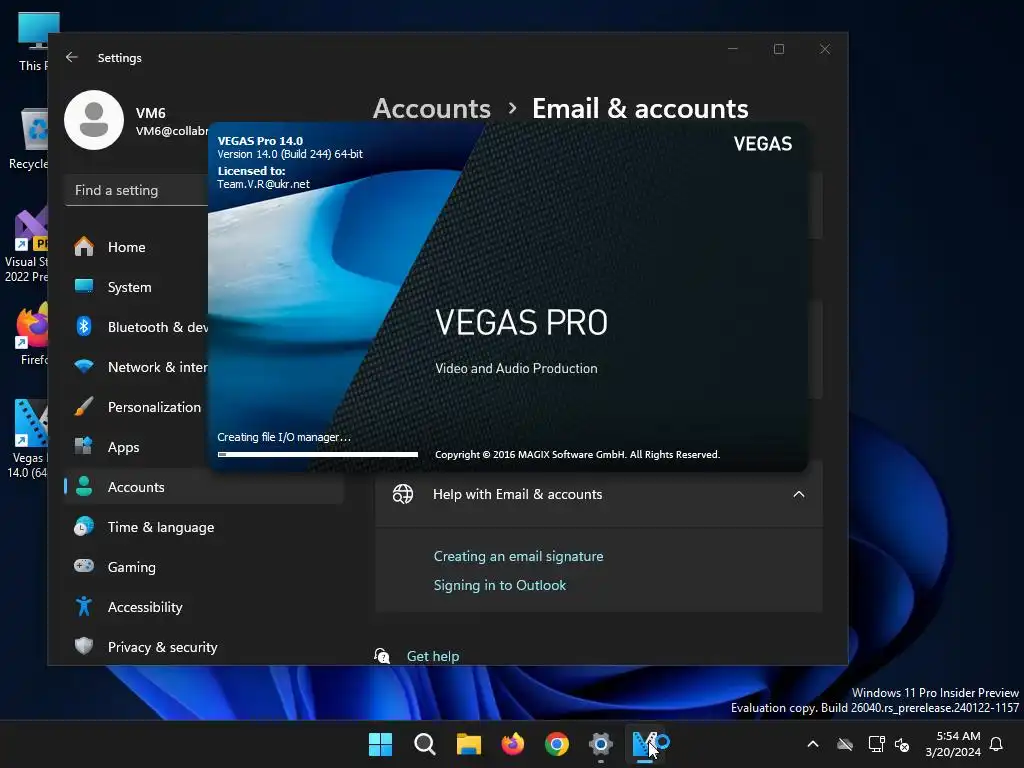
Task: Launch Chrome from the taskbar
Action: (x=556, y=744)
